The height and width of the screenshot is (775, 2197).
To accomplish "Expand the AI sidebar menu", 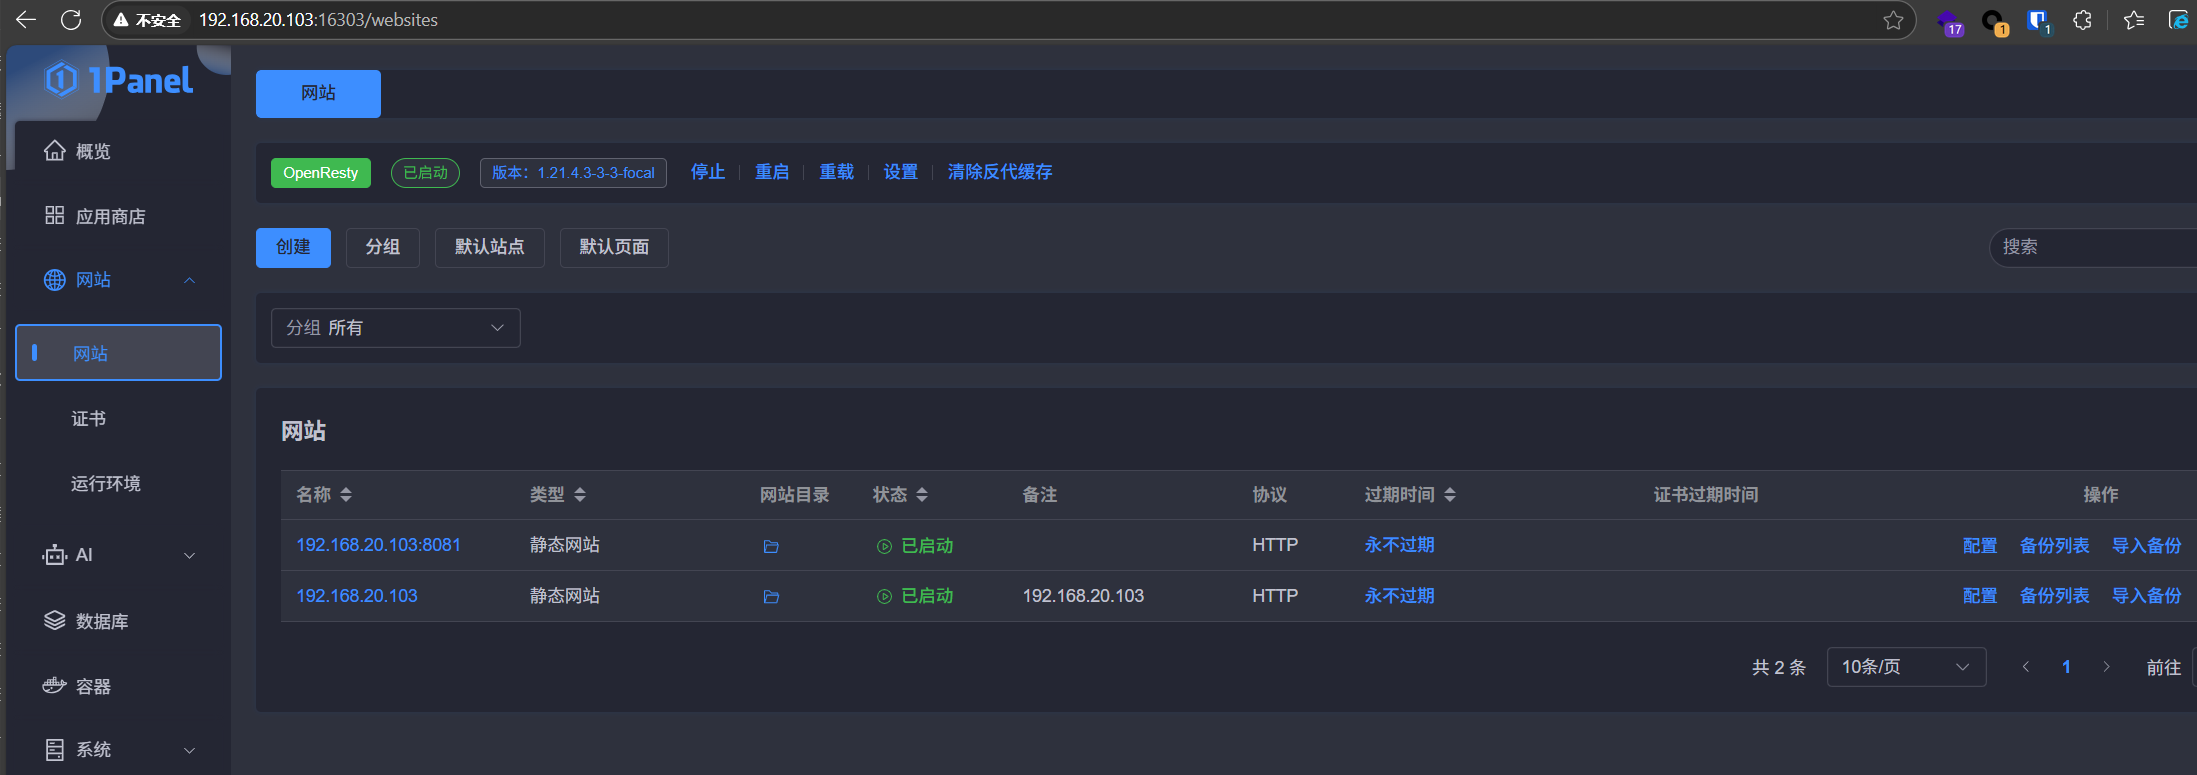I will (118, 555).
